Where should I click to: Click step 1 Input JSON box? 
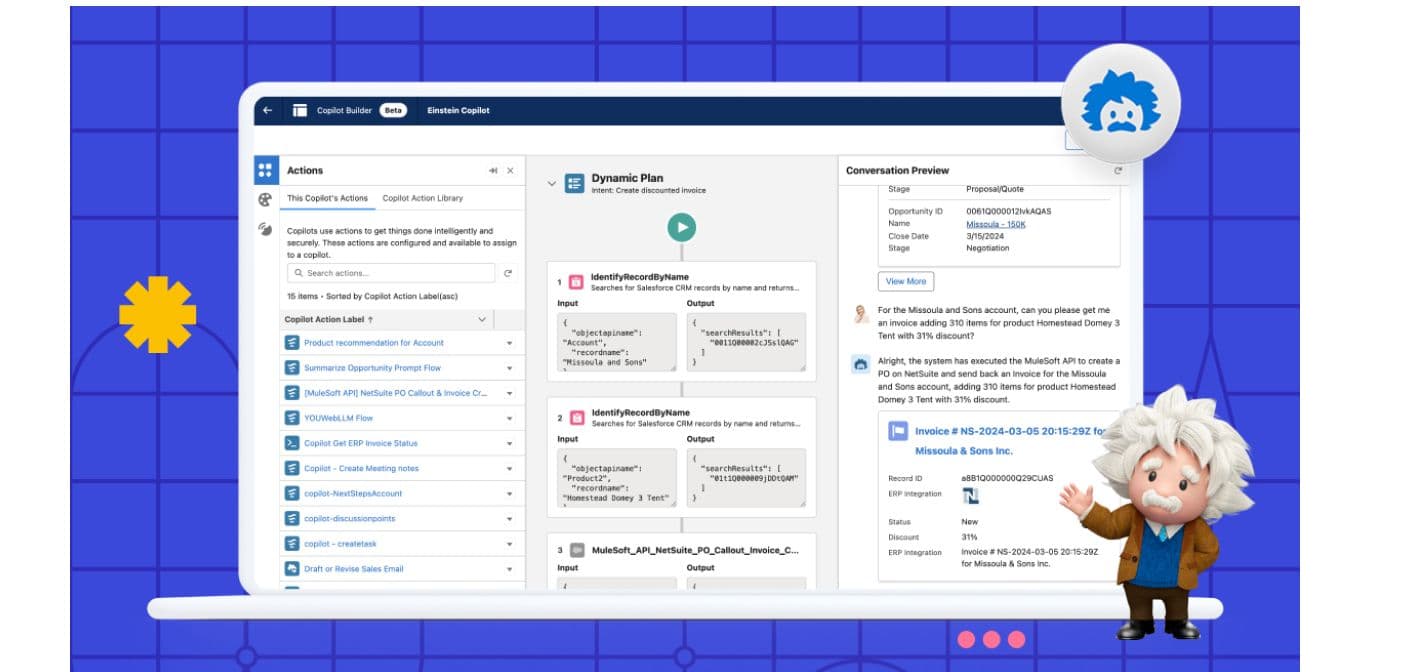click(617, 343)
